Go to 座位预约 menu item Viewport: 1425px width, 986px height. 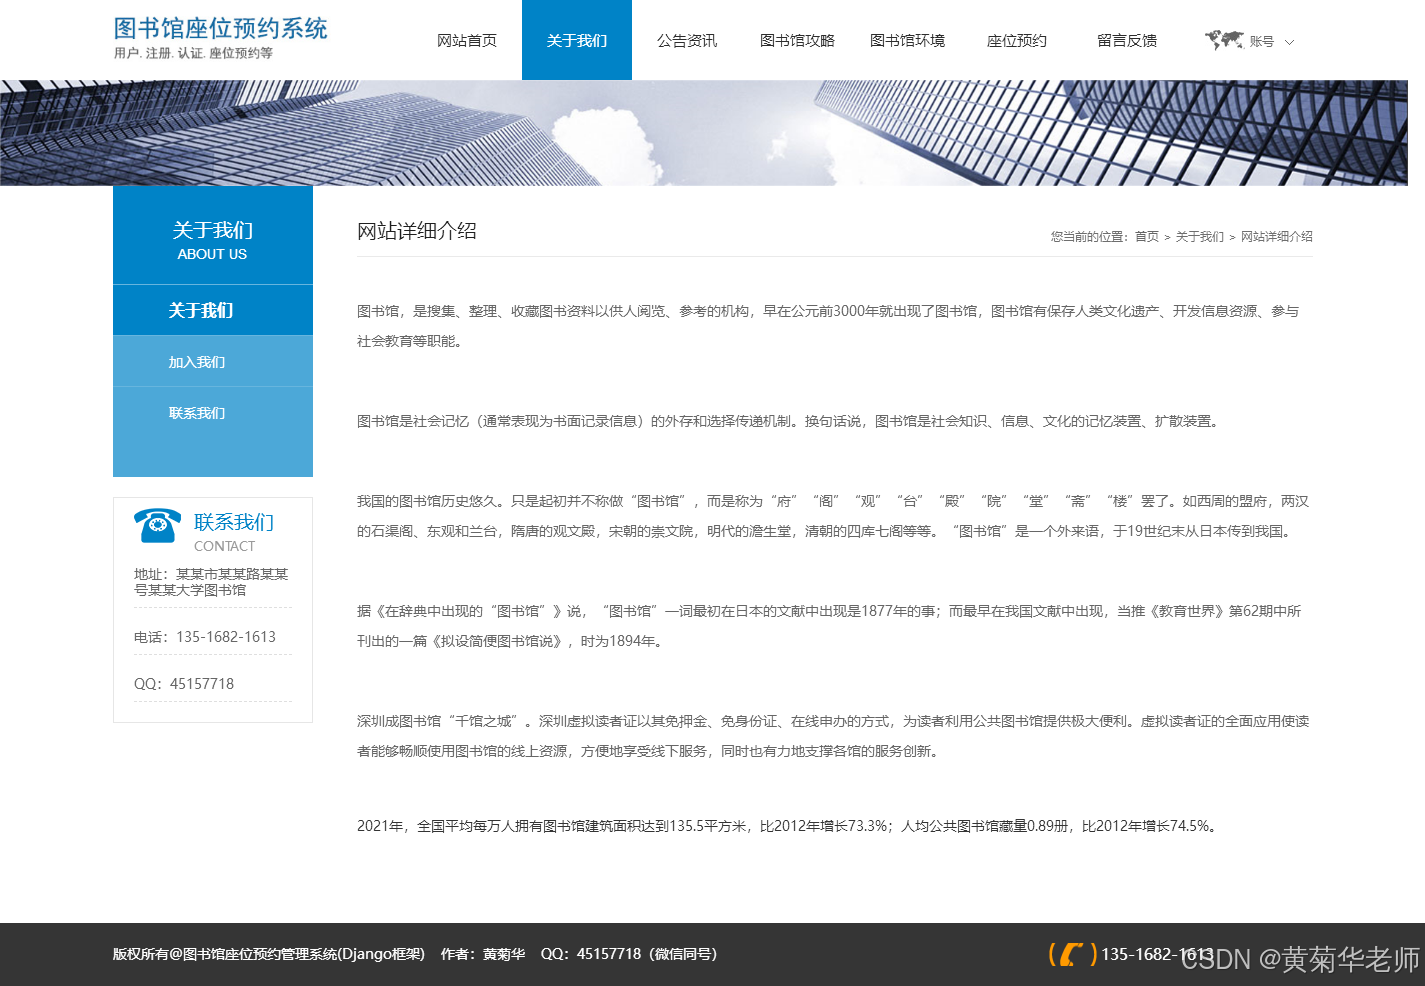pos(1017,41)
